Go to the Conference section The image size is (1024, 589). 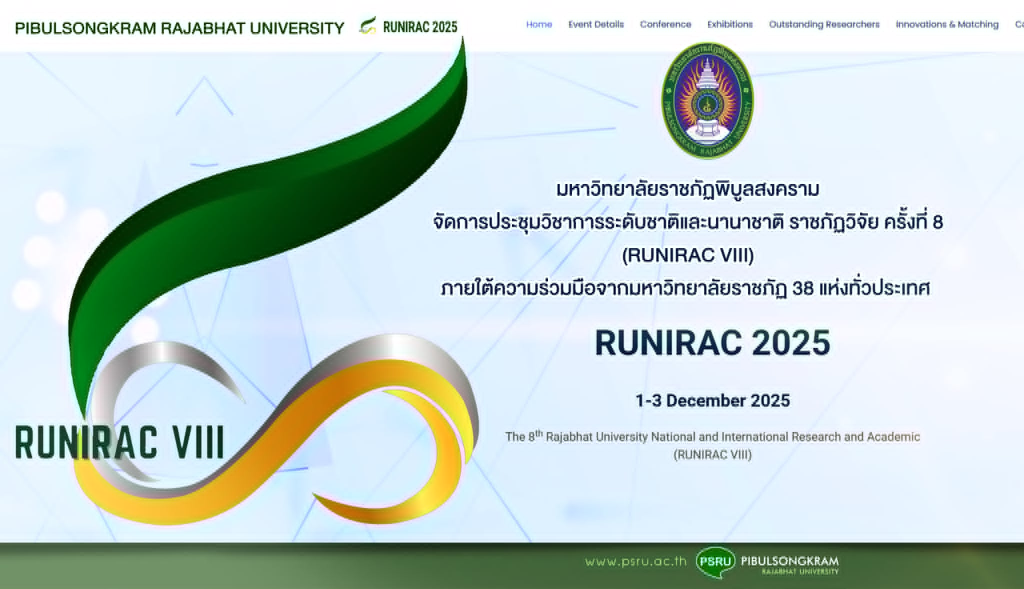665,24
